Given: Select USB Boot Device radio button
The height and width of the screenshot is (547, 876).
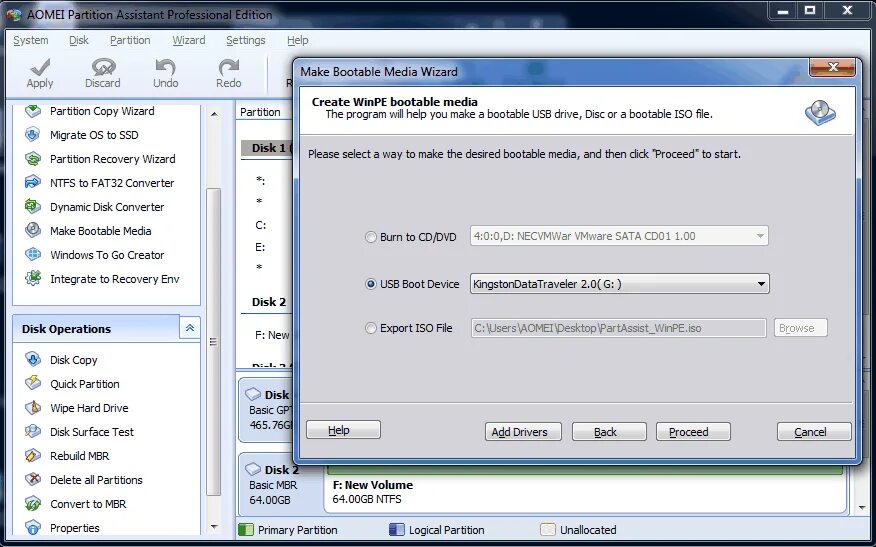Looking at the screenshot, I should pos(370,284).
